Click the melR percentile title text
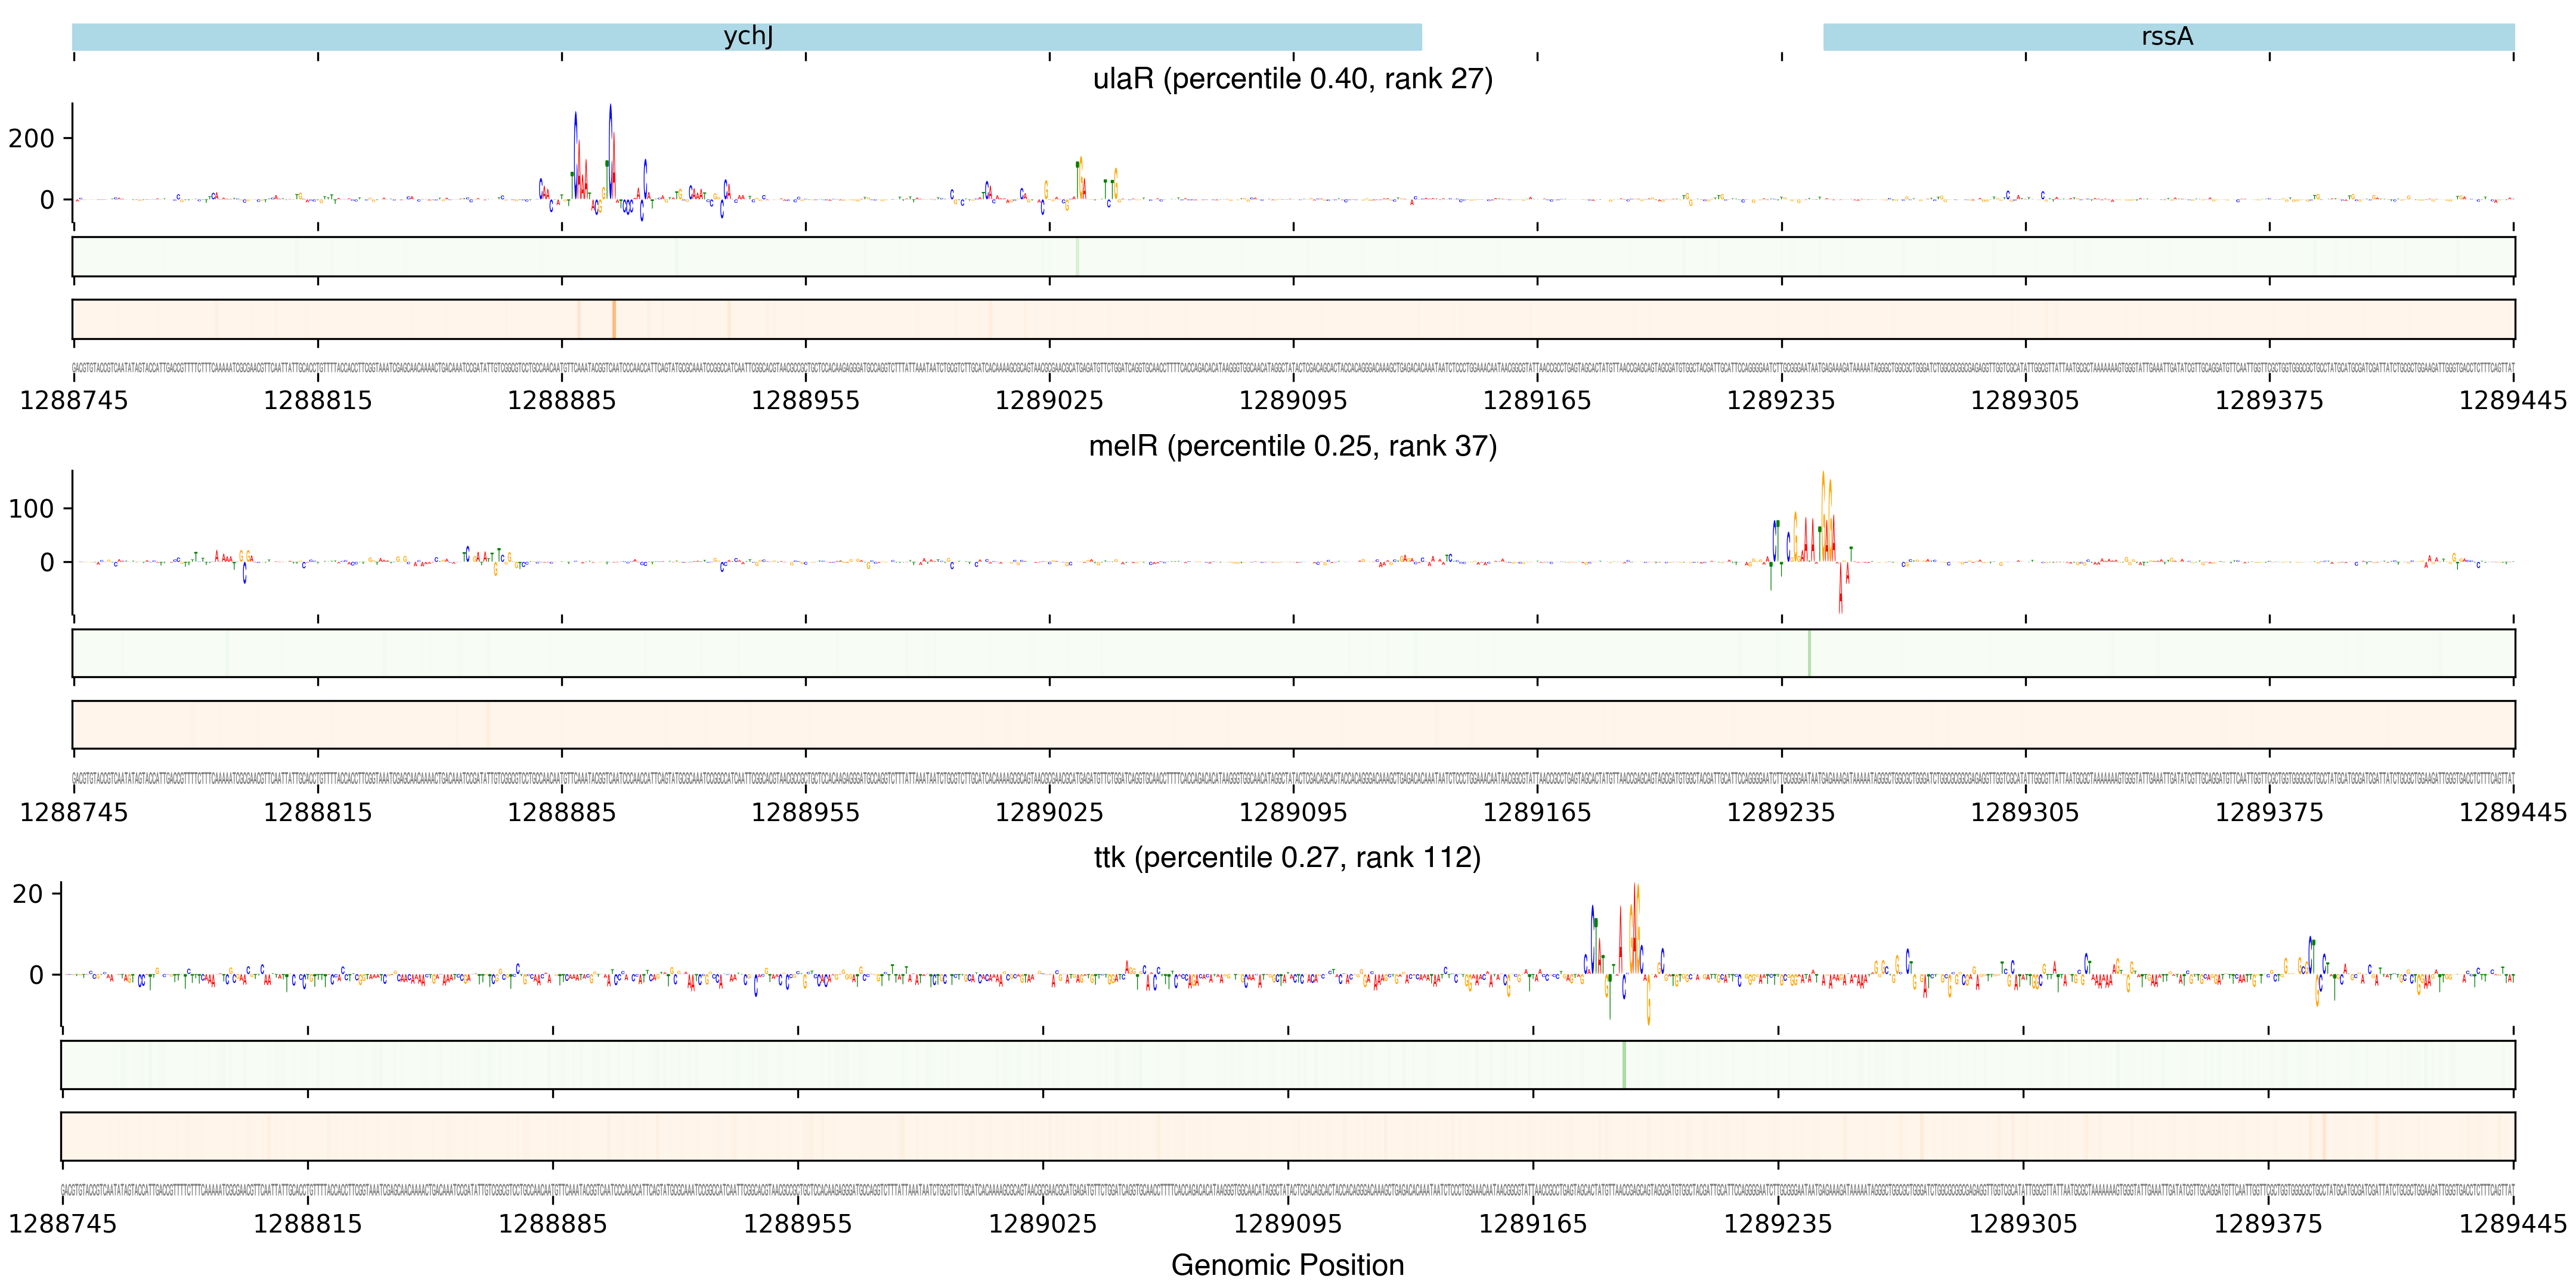Viewport: 2576px width, 1288px height. (x=1292, y=446)
